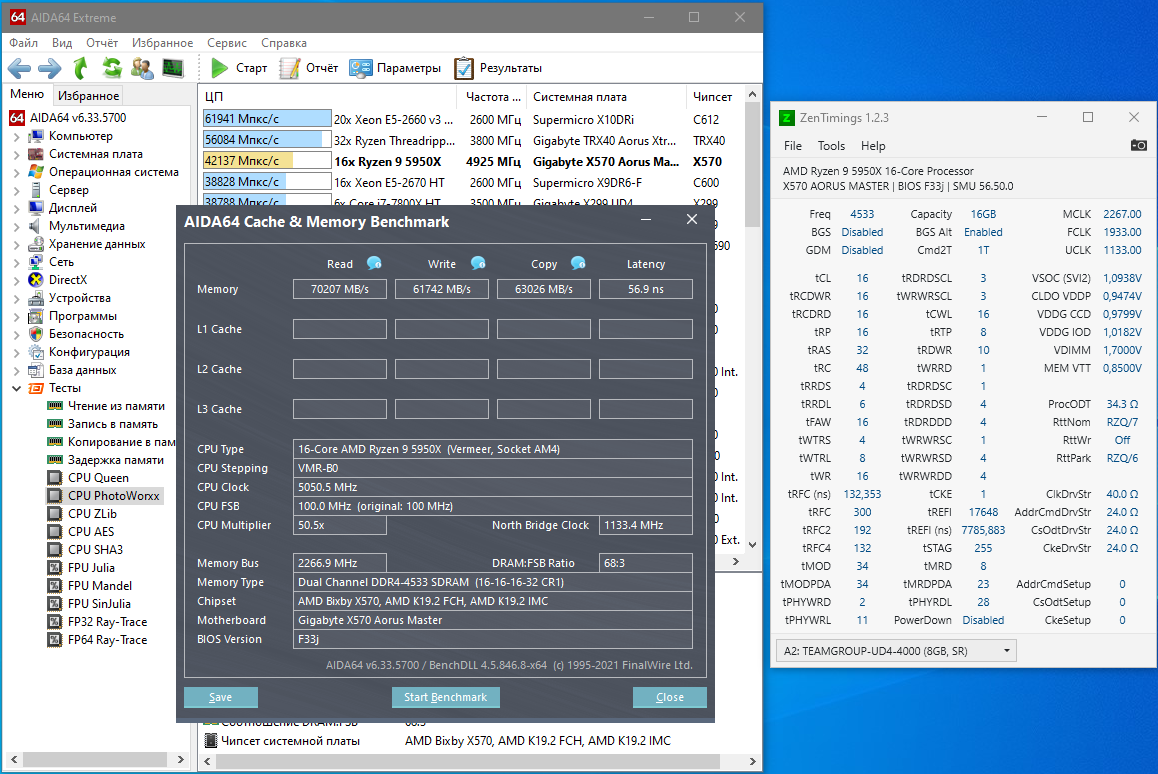Click the ZenTimings screenshot camera icon

click(x=1139, y=145)
